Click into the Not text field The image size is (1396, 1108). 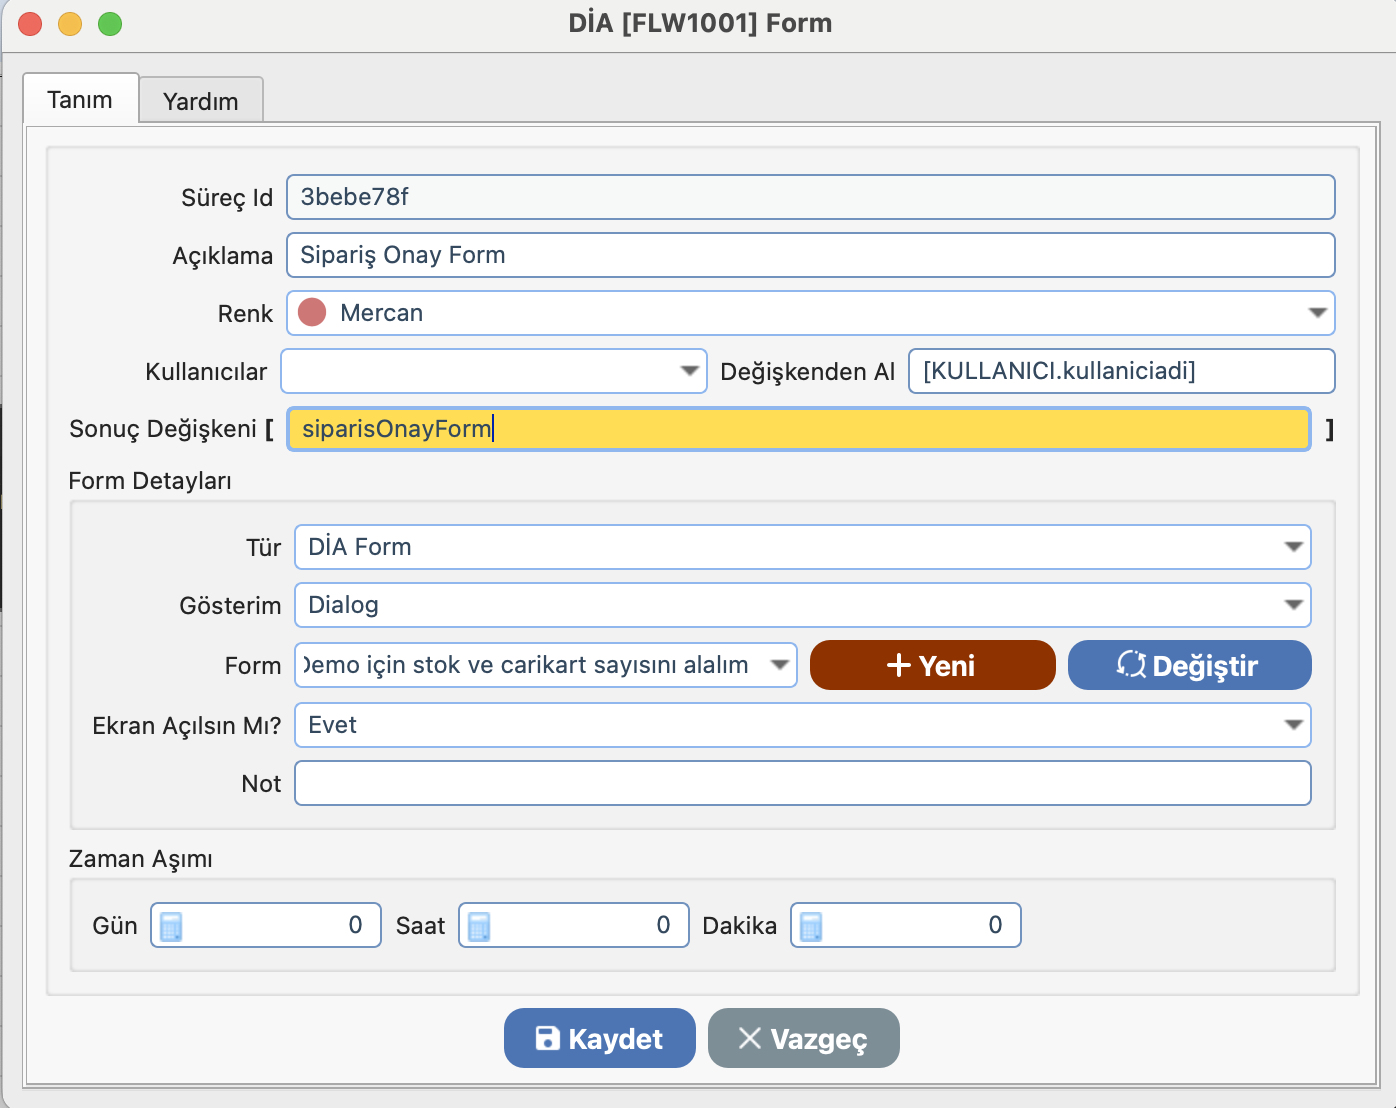pos(802,783)
